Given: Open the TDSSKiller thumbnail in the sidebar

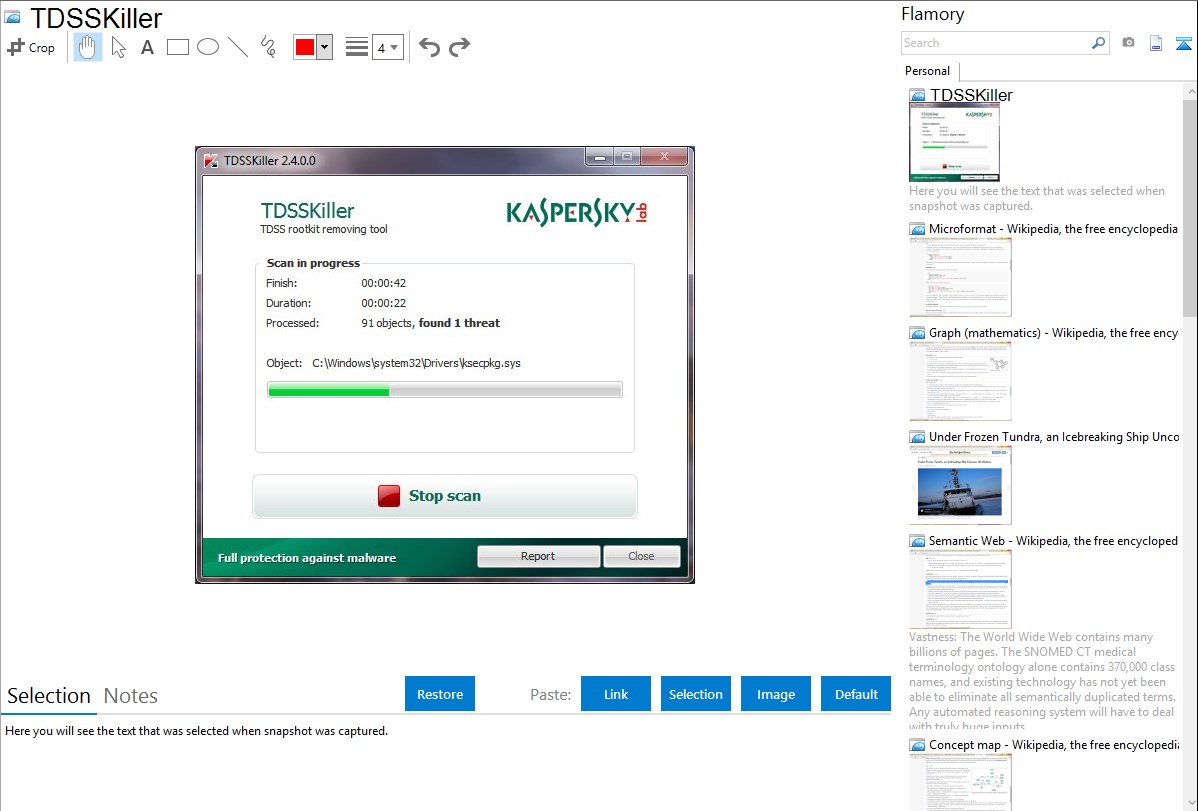Looking at the screenshot, I should pyautogui.click(x=954, y=142).
